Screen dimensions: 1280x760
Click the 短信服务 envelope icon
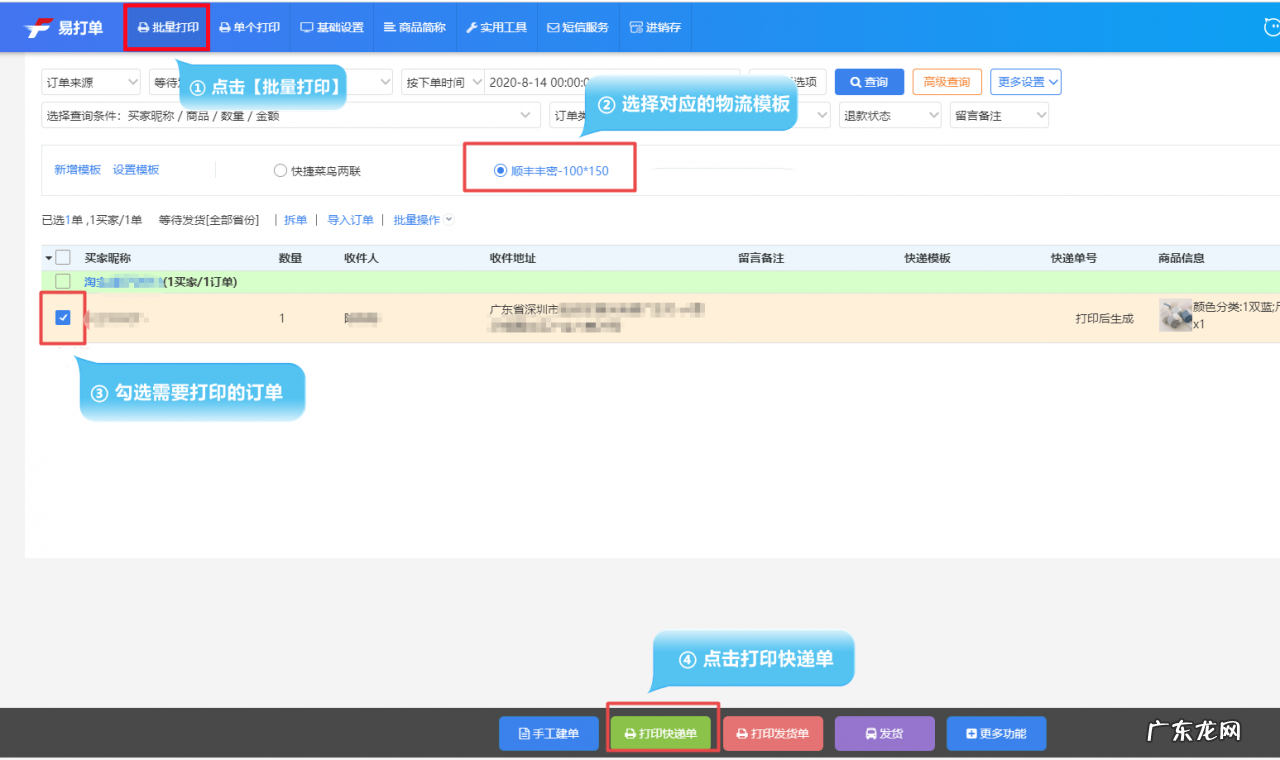(555, 27)
